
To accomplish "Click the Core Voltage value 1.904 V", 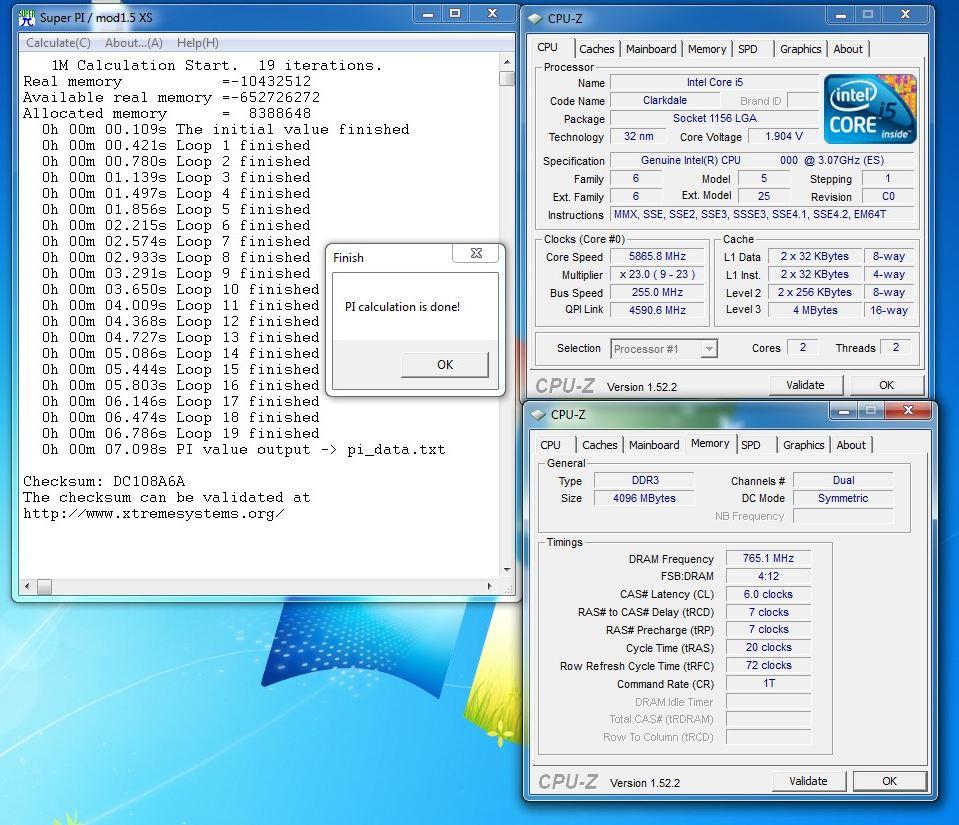I will pos(783,136).
